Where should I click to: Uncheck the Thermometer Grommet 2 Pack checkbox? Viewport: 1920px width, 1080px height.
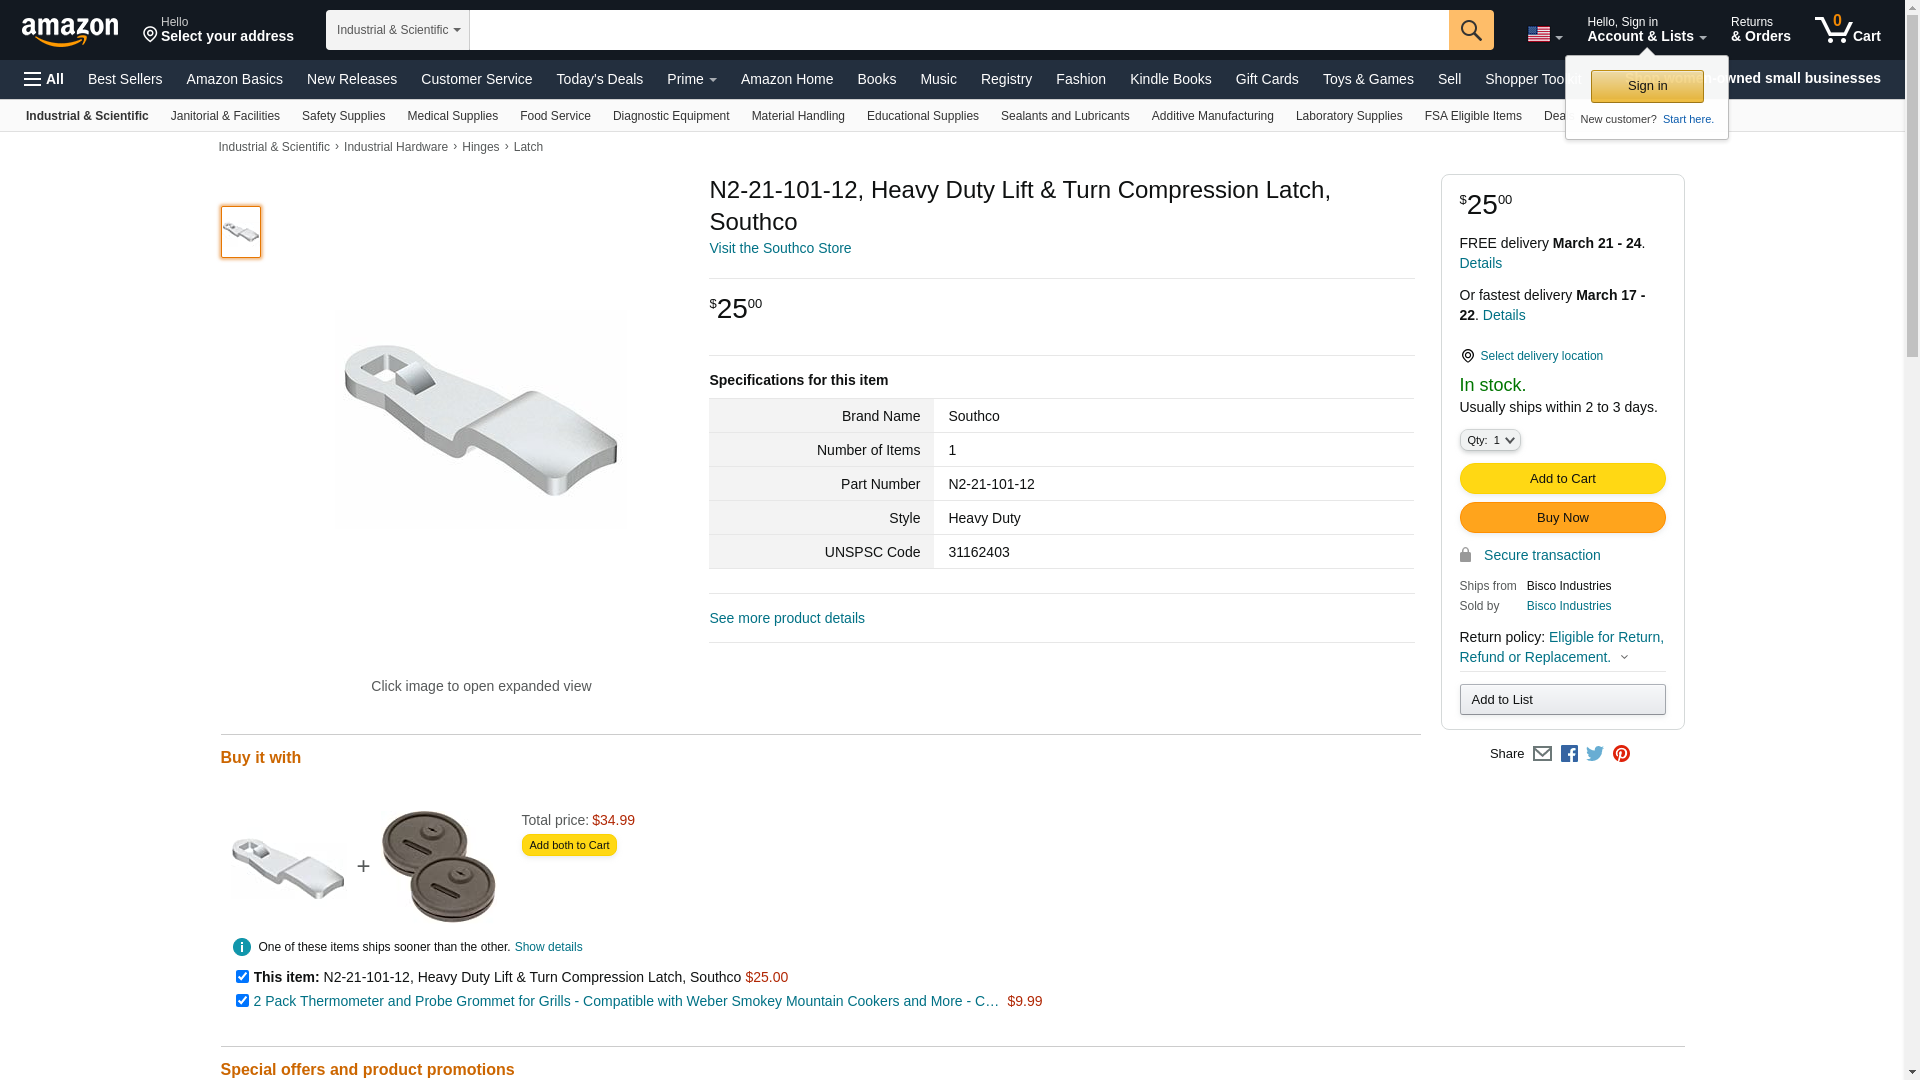coord(242,1001)
